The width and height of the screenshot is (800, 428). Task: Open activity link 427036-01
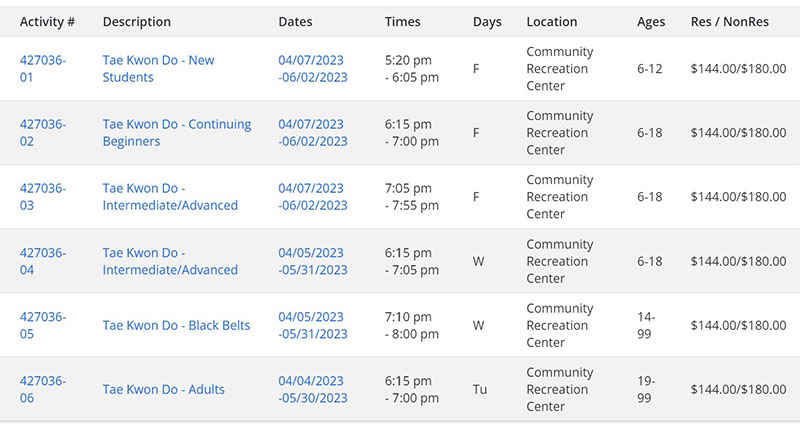42,68
